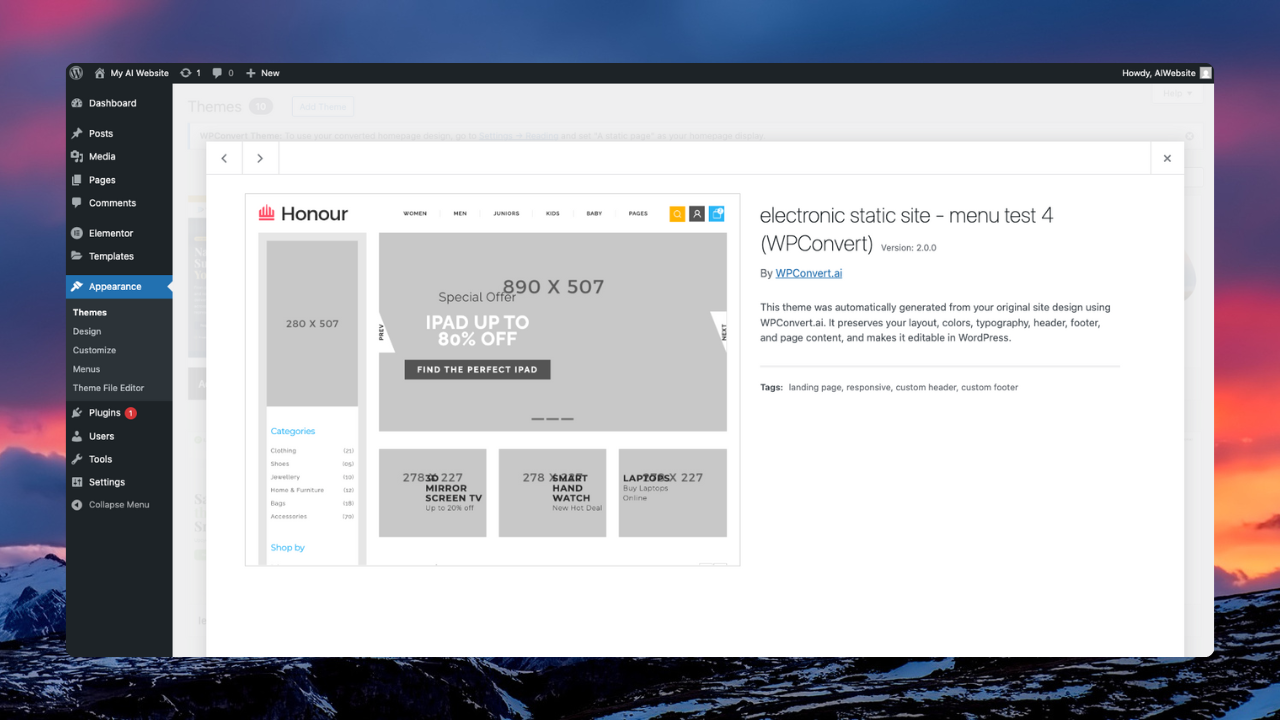Open Users menu item
This screenshot has height=720, width=1280.
(x=101, y=436)
